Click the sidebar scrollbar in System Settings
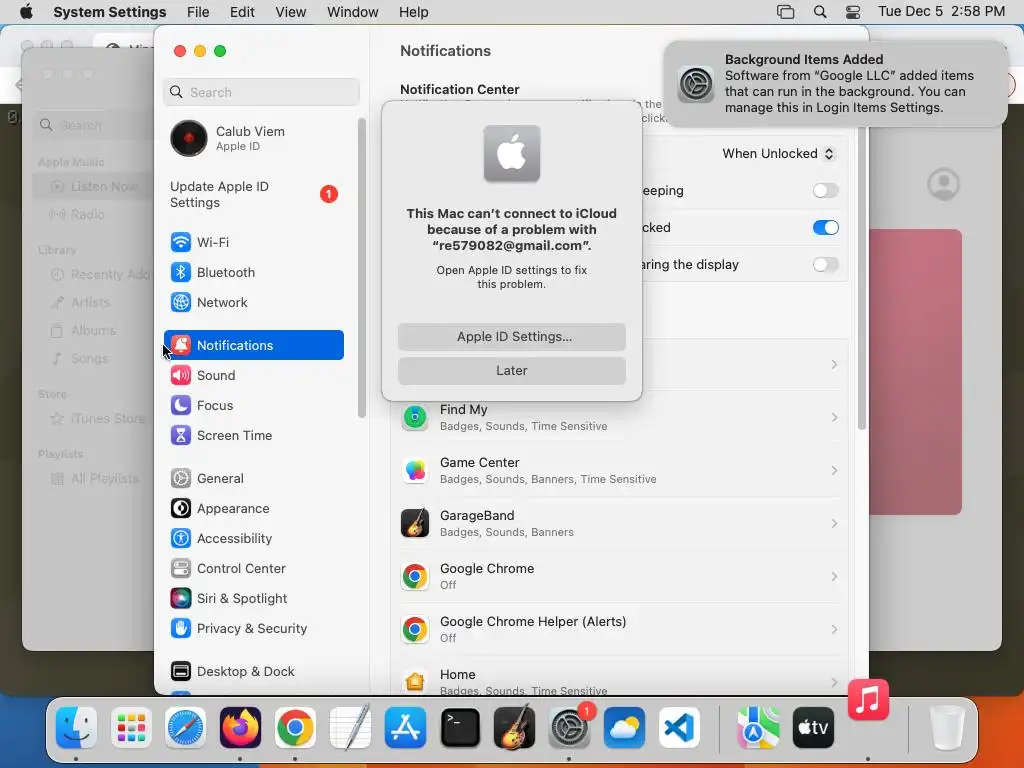 coord(362,268)
